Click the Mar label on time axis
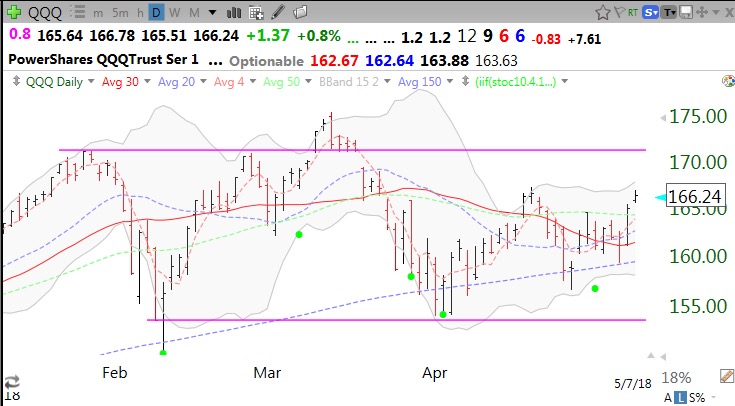The image size is (735, 406). 267,373
